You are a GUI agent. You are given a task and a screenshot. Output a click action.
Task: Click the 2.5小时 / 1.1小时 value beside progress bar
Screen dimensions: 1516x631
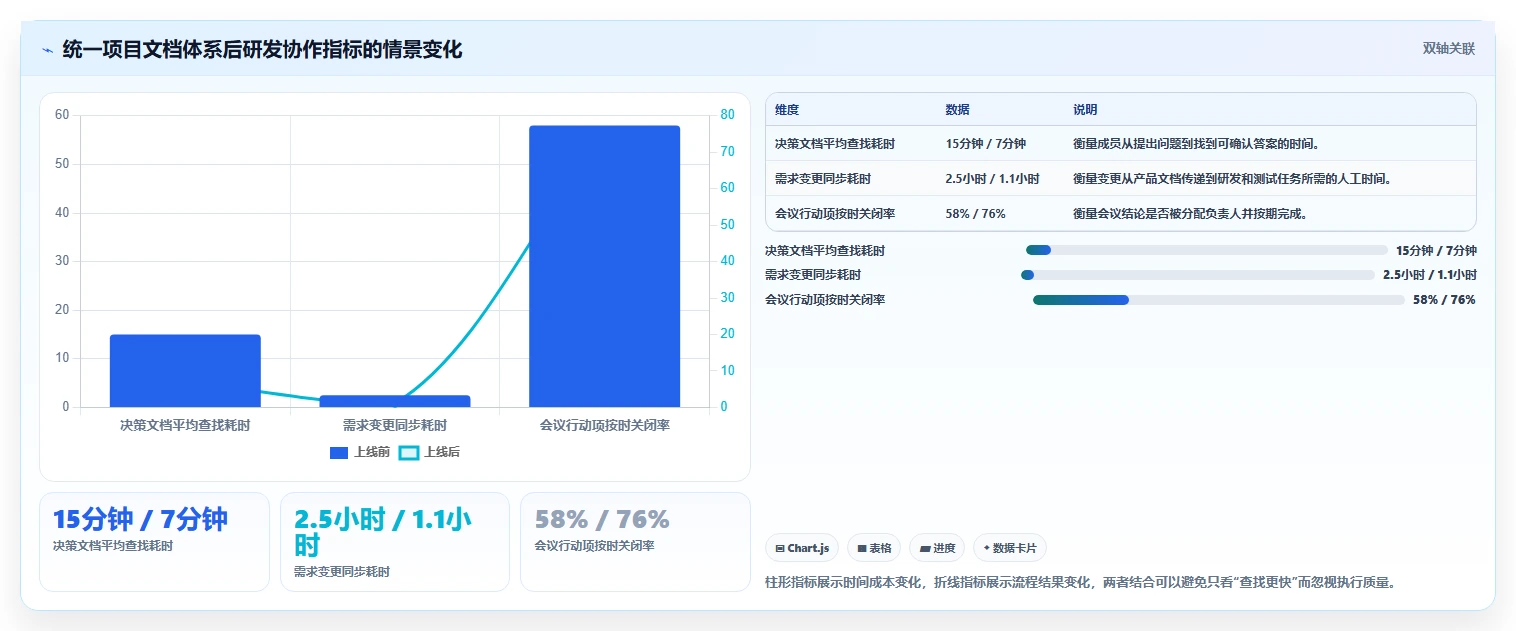[x=1430, y=275]
